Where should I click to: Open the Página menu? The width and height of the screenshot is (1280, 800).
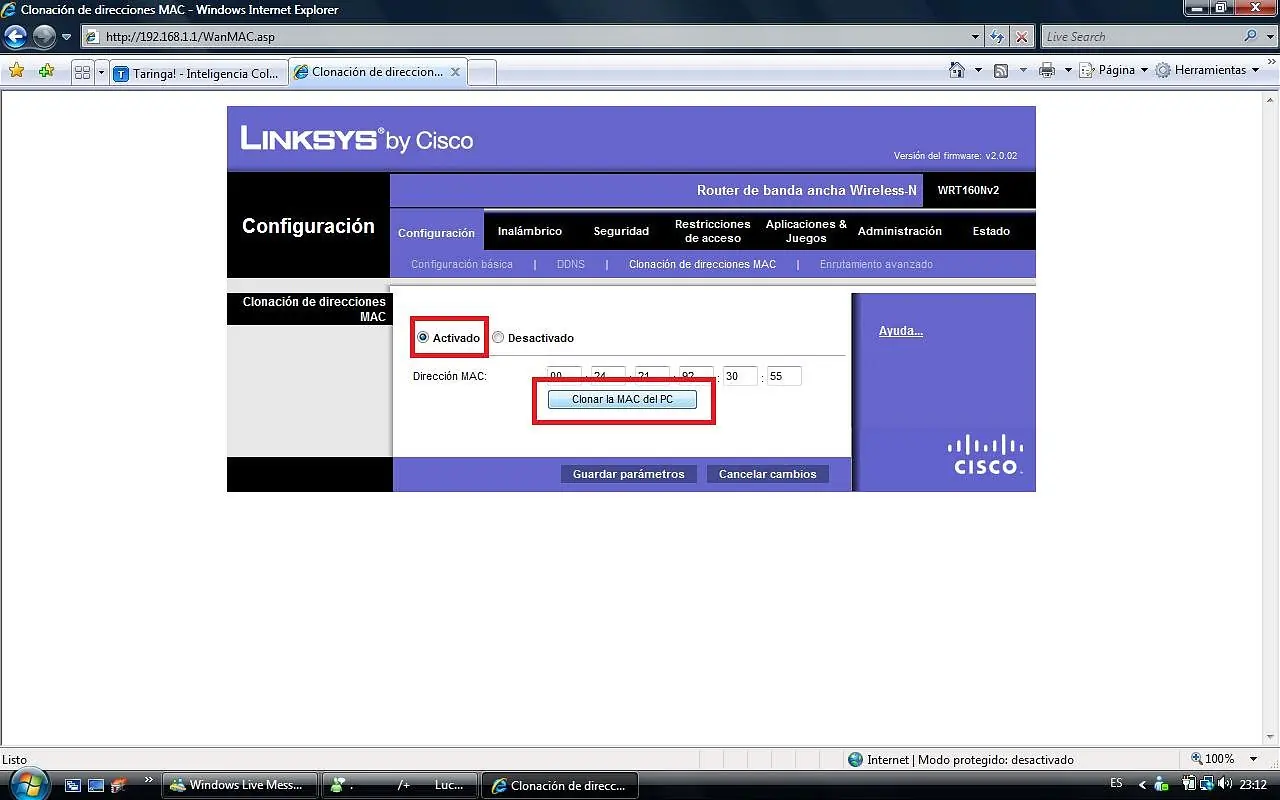coord(1115,70)
